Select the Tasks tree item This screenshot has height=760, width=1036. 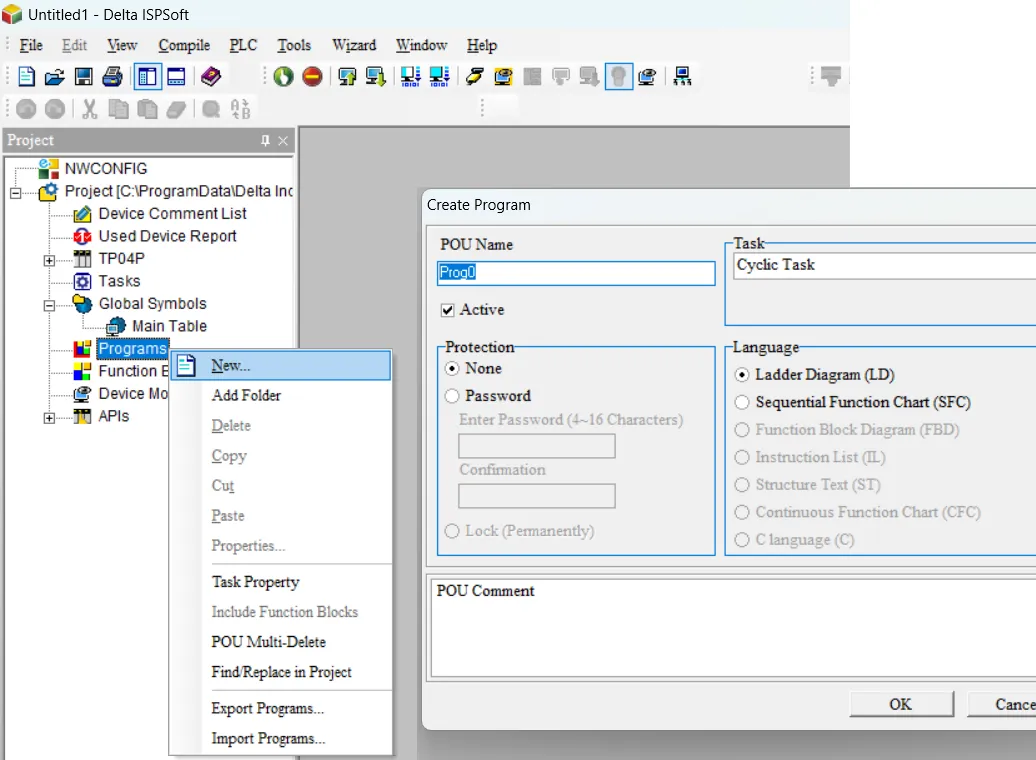pos(119,281)
